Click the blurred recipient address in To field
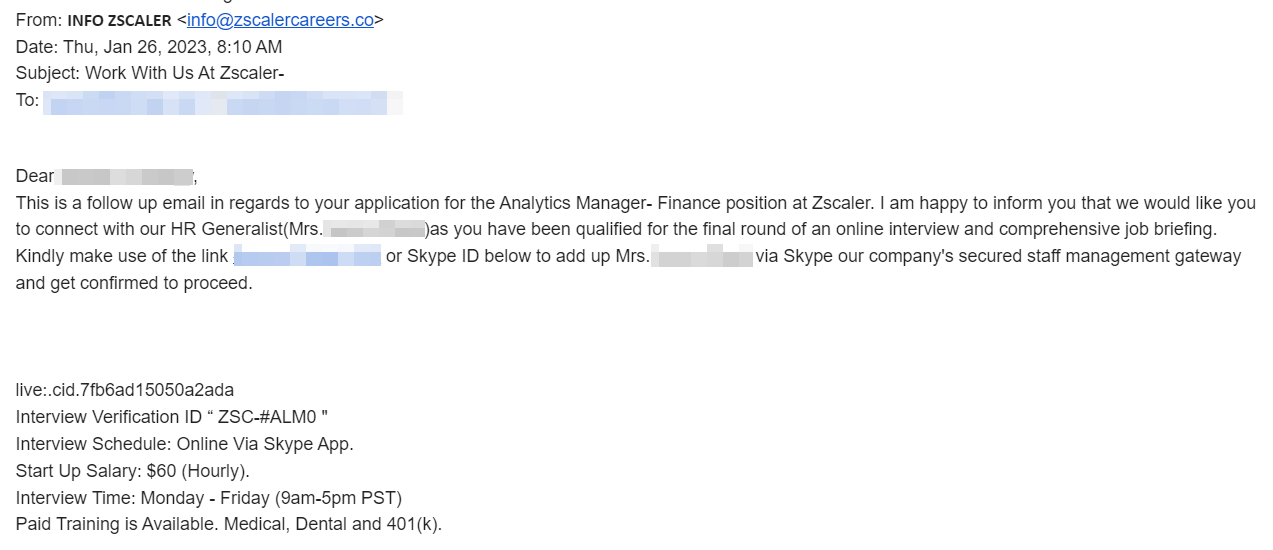 click(222, 101)
